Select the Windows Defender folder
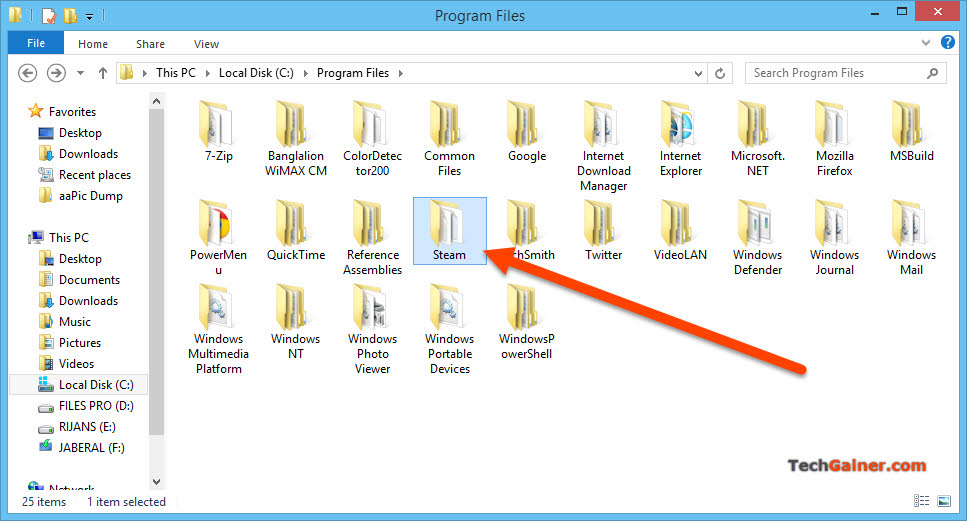 tap(758, 237)
